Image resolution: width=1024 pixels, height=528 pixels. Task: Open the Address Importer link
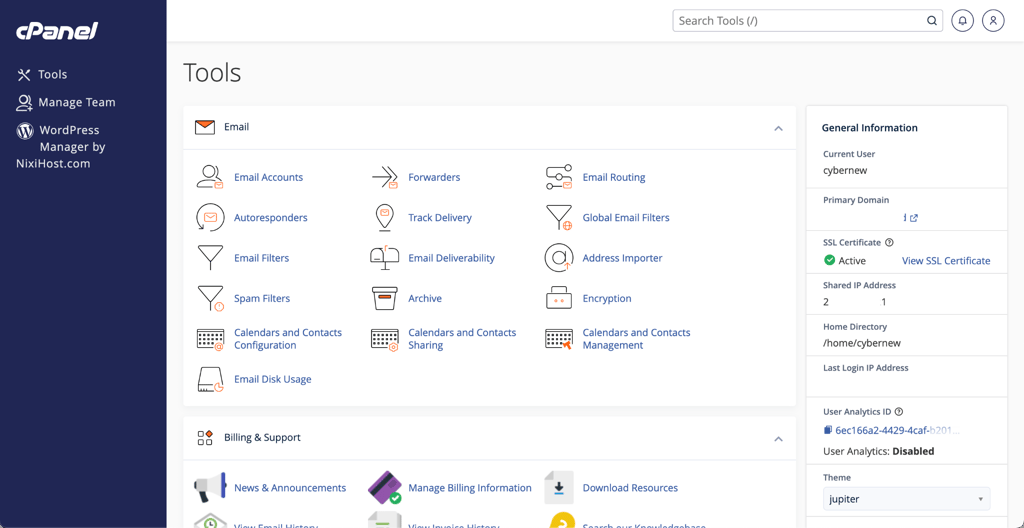(x=622, y=258)
